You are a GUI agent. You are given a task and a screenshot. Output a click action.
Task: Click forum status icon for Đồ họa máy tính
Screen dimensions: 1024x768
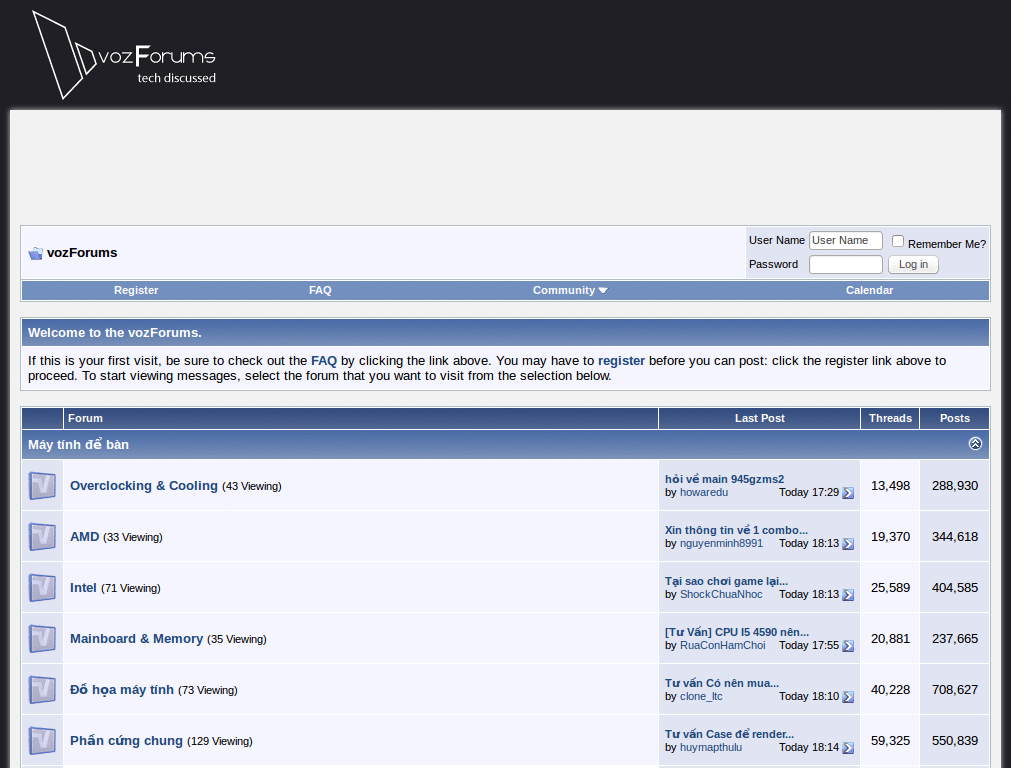click(x=42, y=690)
